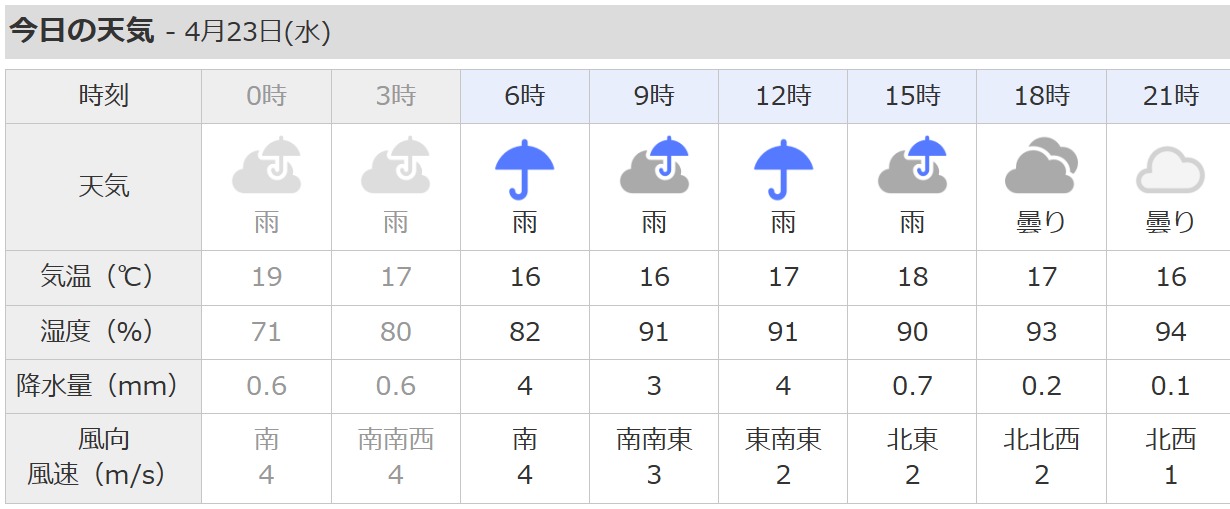The image size is (1230, 509).
Task: Click the 12時 column header
Action: (x=783, y=96)
